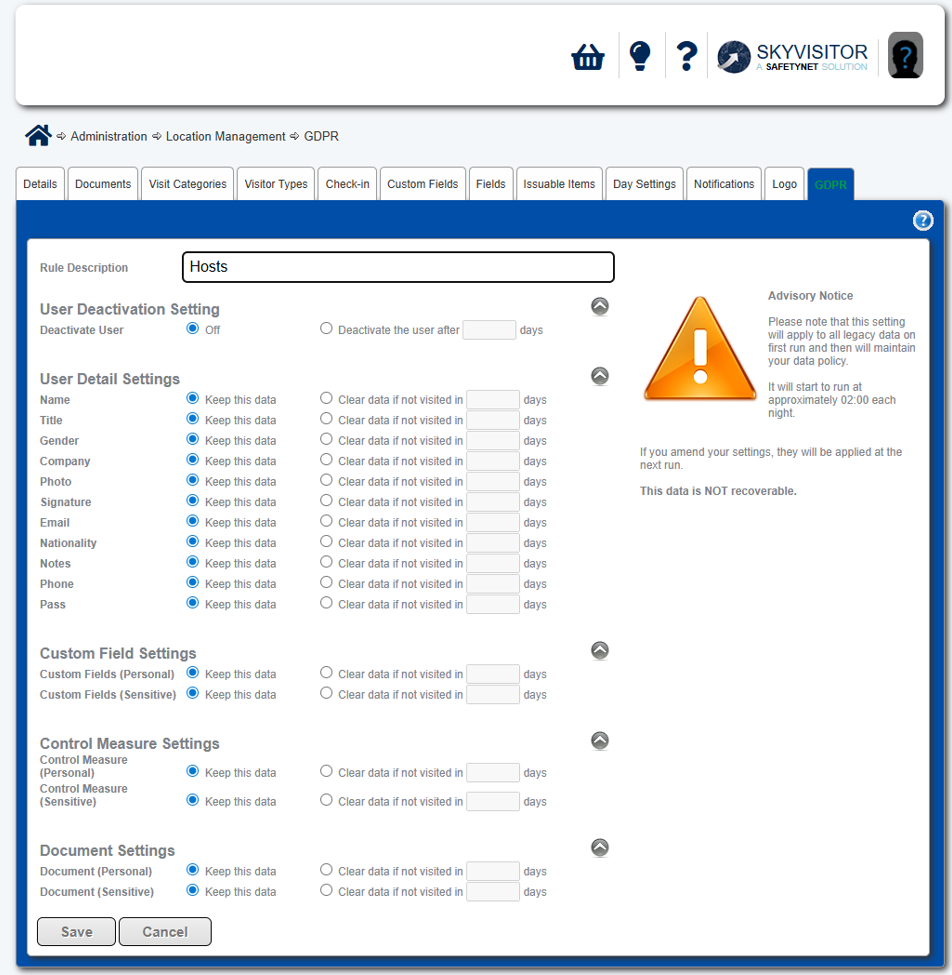Collapse the User Deactivation Setting section
952x975 pixels.
pyautogui.click(x=600, y=307)
